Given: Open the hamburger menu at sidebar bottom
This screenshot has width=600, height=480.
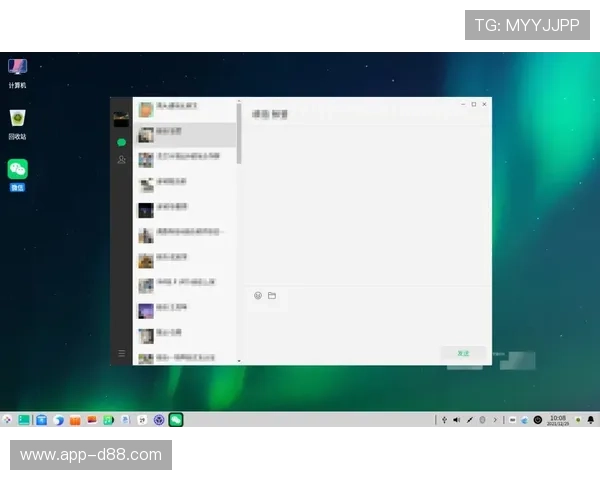Looking at the screenshot, I should (x=121, y=353).
